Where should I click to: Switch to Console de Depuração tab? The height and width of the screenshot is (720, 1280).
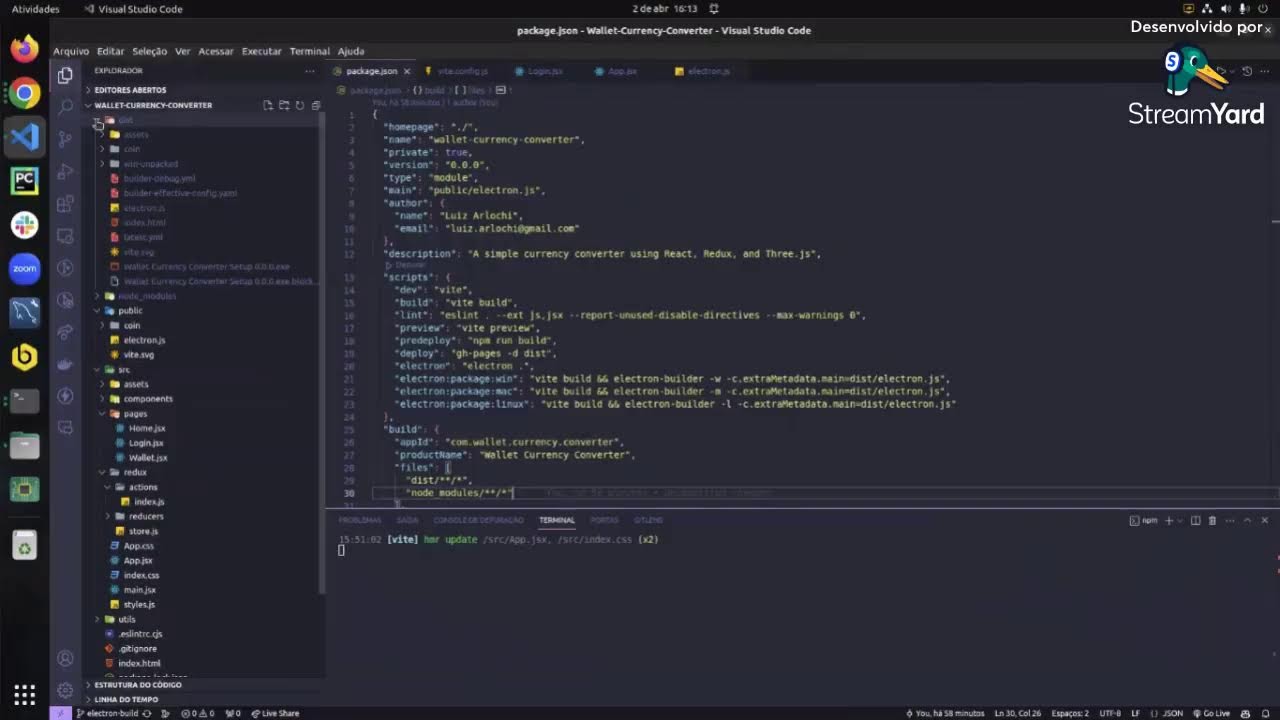pos(479,520)
